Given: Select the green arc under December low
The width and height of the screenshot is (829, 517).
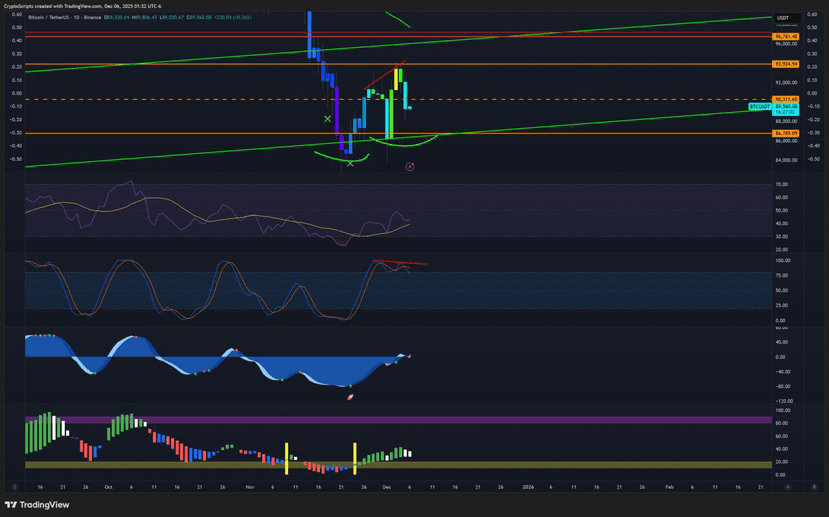Looking at the screenshot, I should pos(403,141).
